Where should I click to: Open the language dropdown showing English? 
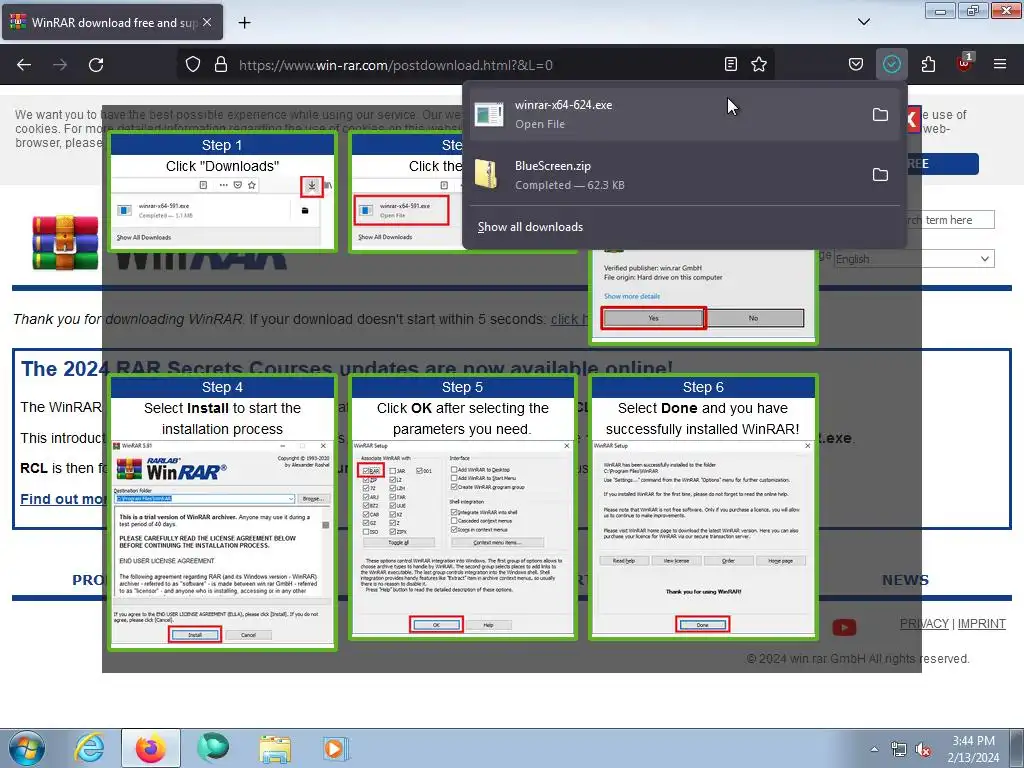[914, 259]
